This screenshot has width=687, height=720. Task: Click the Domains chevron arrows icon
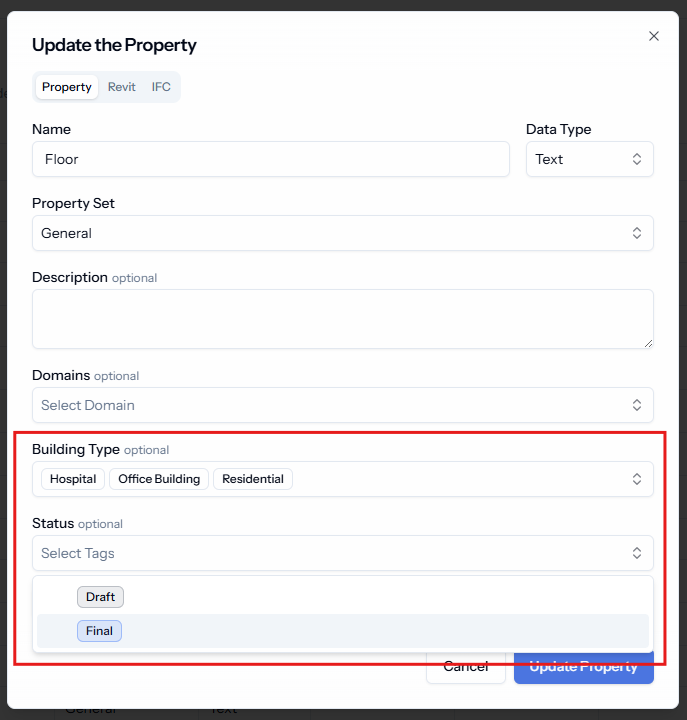[636, 405]
